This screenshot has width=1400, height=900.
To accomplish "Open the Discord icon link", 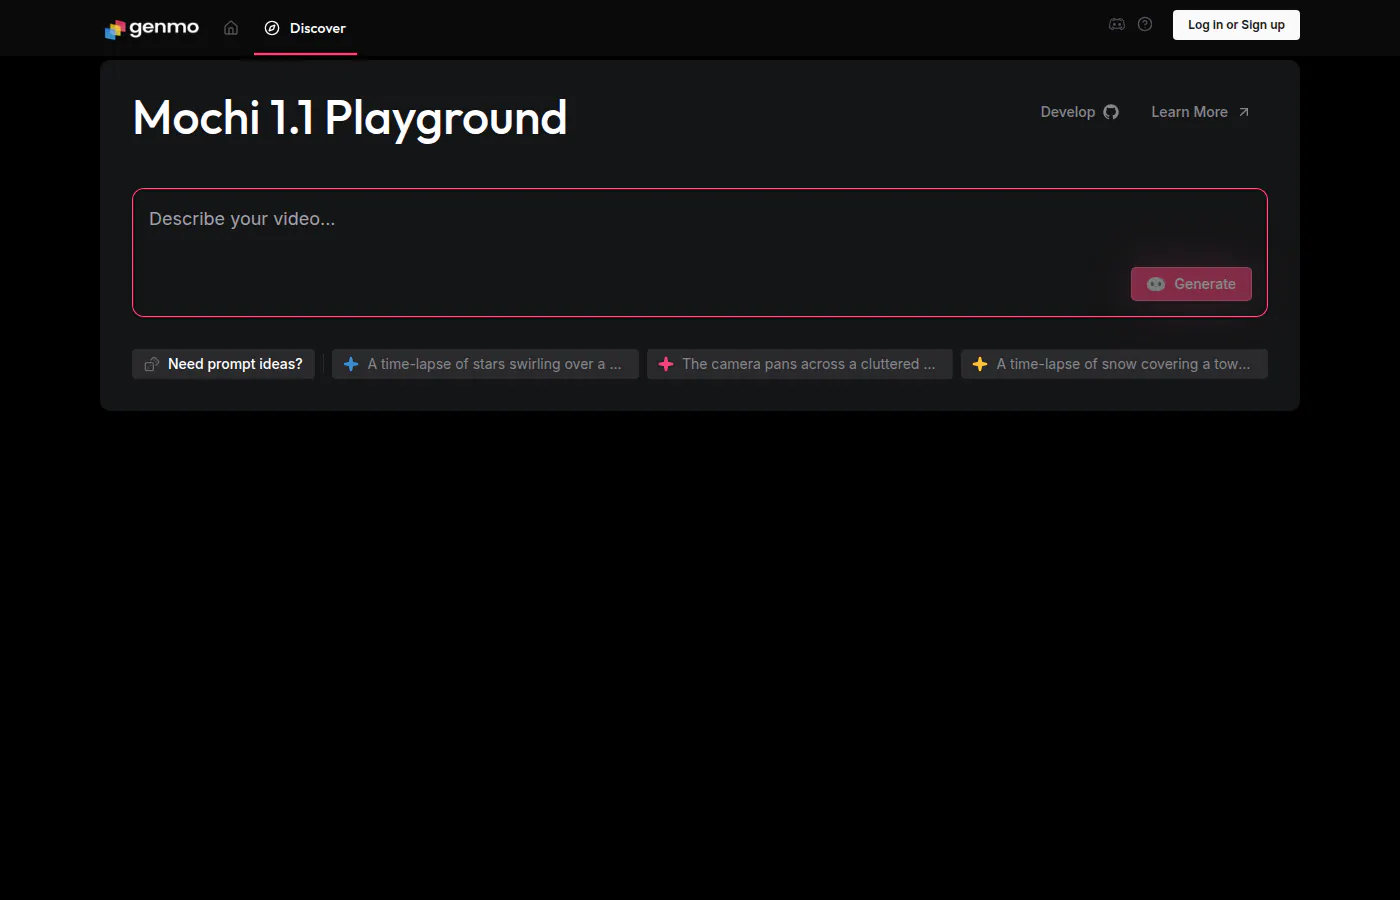I will (x=1117, y=24).
